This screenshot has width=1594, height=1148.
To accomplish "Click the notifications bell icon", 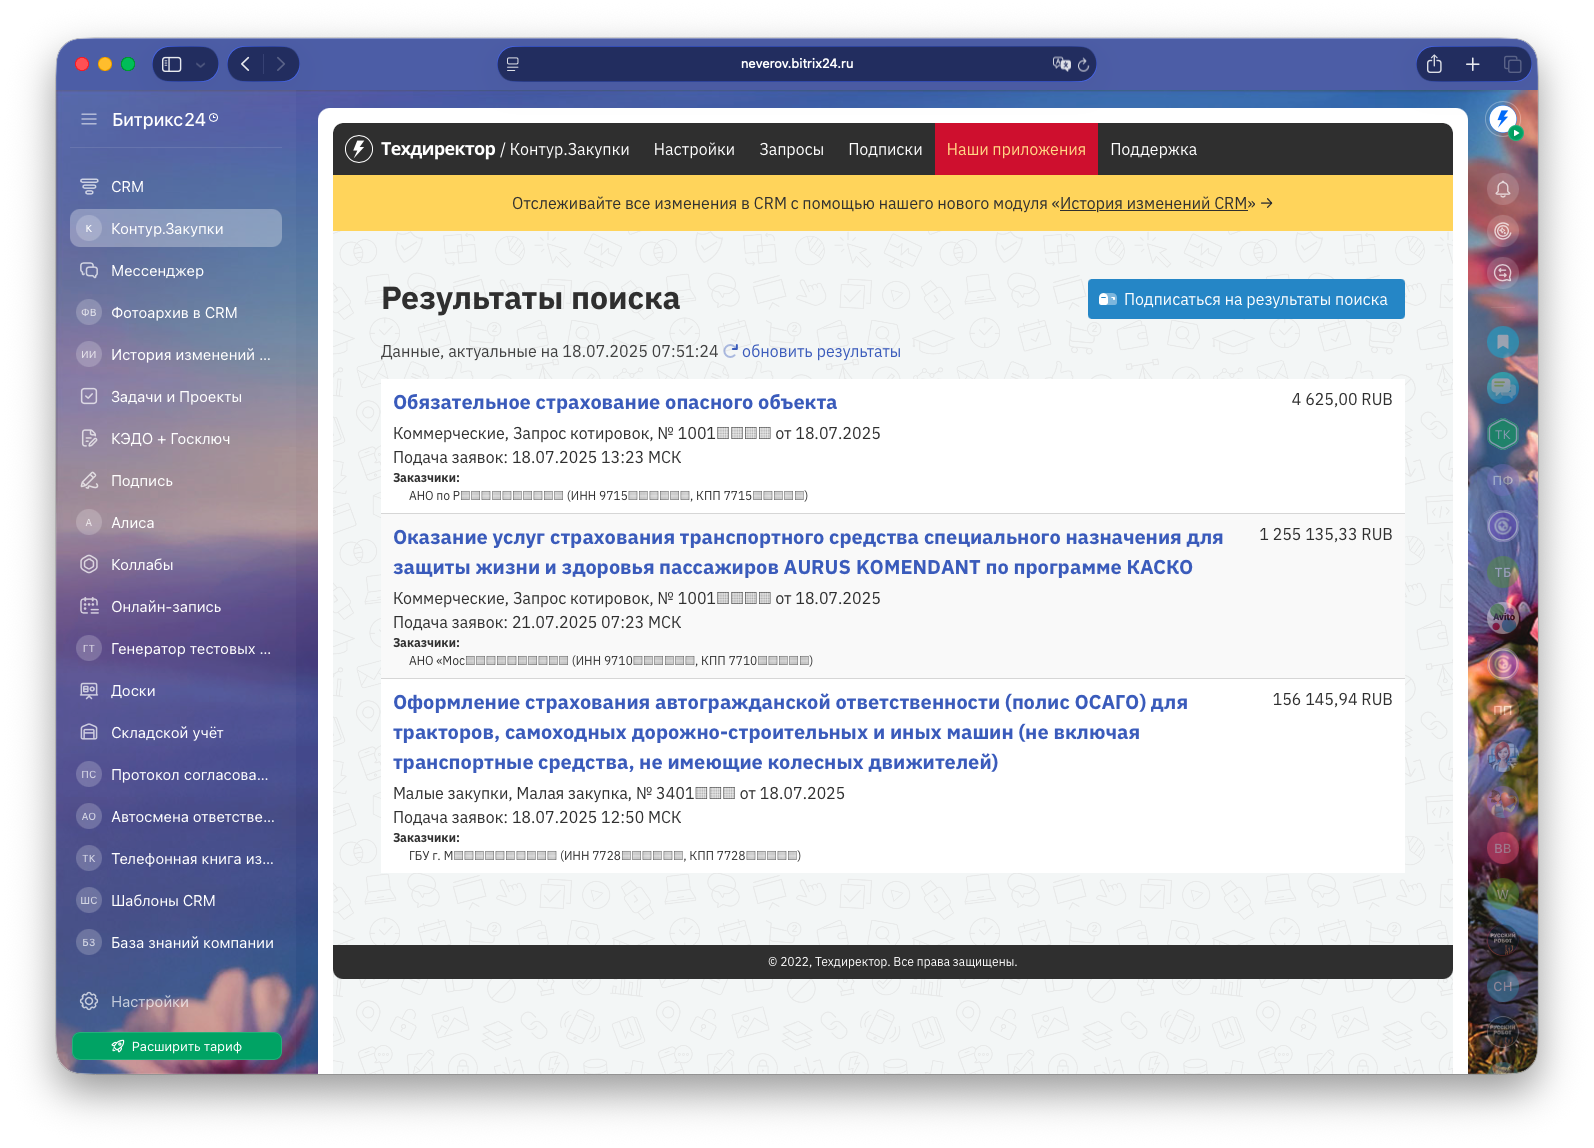I will tap(1502, 189).
